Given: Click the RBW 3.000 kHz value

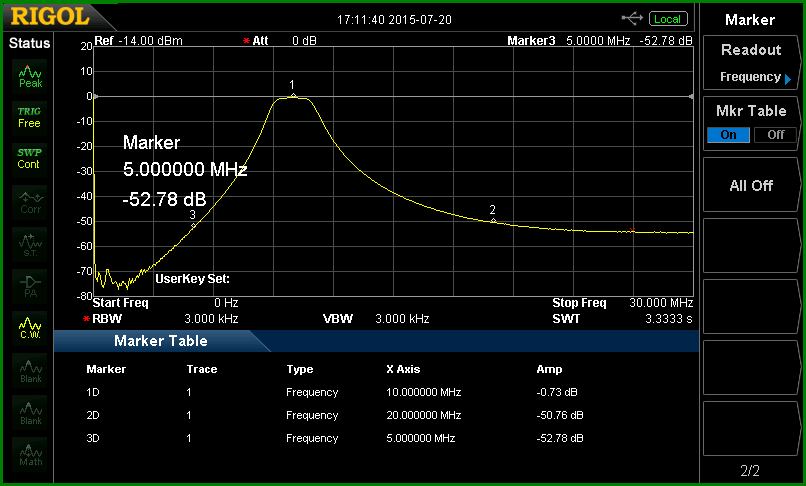Looking at the screenshot, I should (211, 319).
